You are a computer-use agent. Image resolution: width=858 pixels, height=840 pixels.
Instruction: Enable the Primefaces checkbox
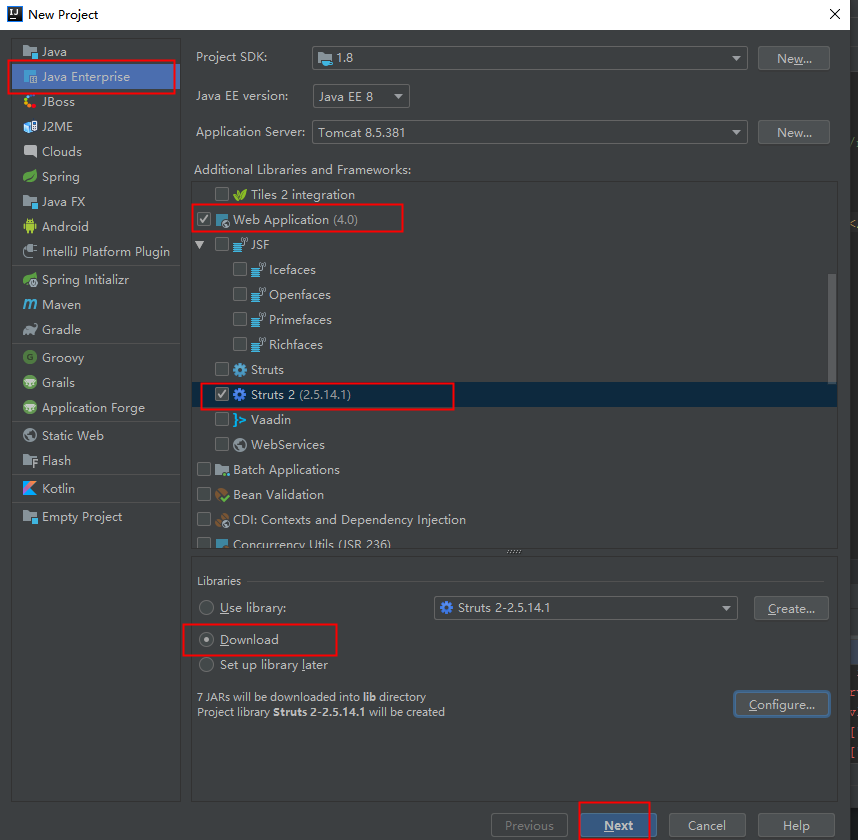tap(240, 319)
